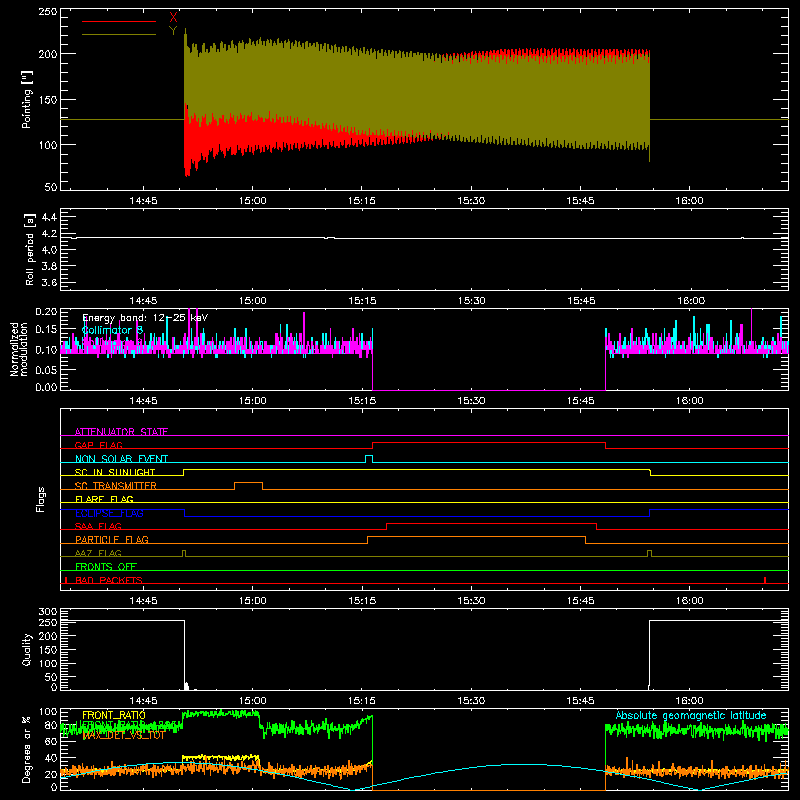
Task: Click the AAZ_FLAG pulse near 15:54
Action: click(x=649, y=553)
